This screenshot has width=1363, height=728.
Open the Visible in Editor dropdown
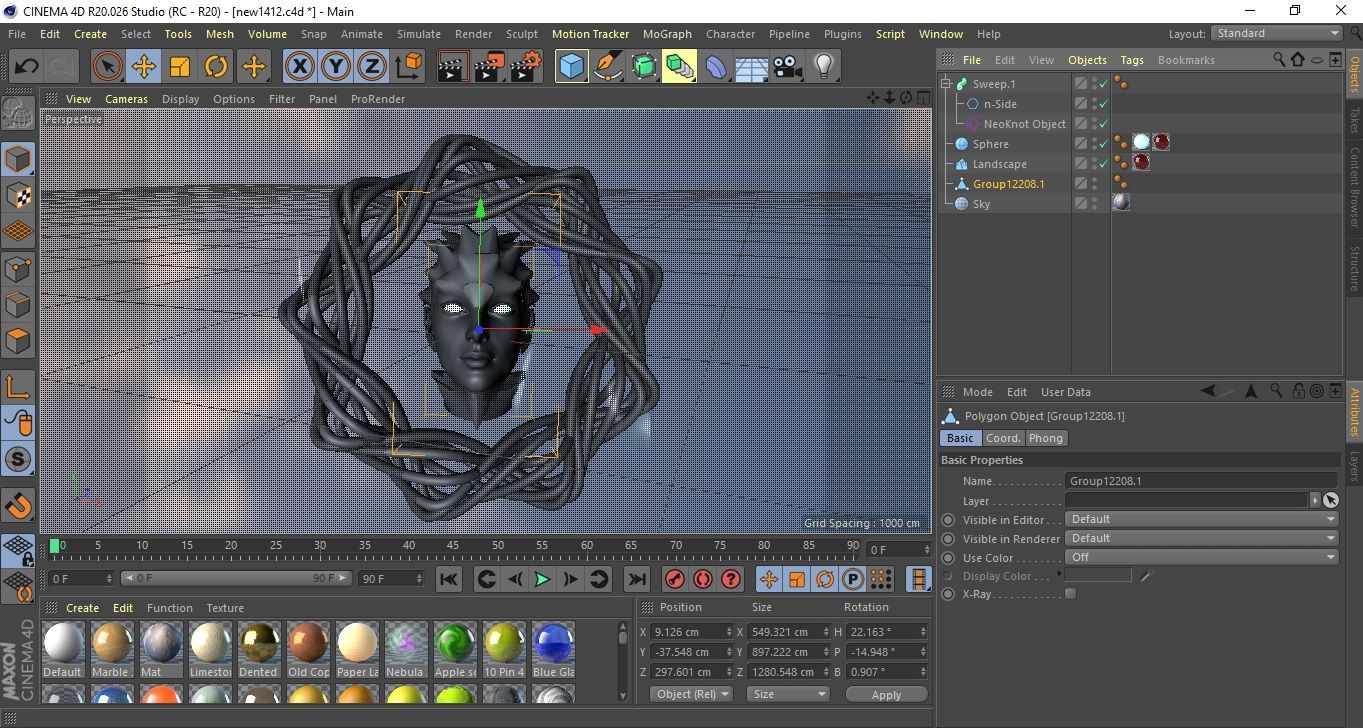tap(1201, 519)
